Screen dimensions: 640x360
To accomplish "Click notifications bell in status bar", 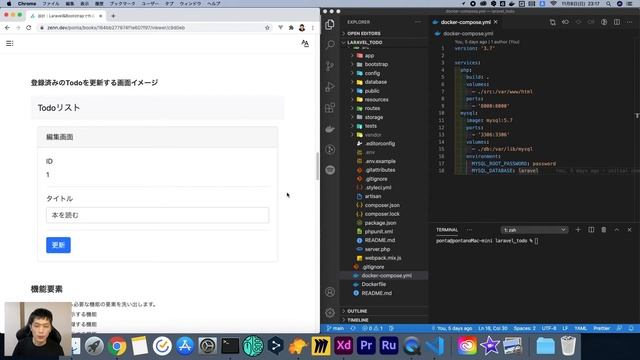I will 631,328.
